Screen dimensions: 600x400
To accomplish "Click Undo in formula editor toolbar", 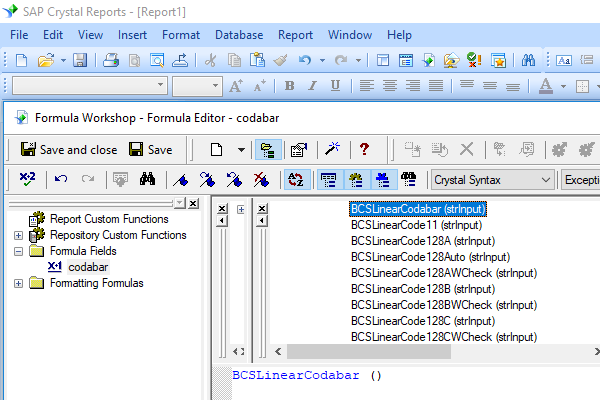I will point(61,179).
